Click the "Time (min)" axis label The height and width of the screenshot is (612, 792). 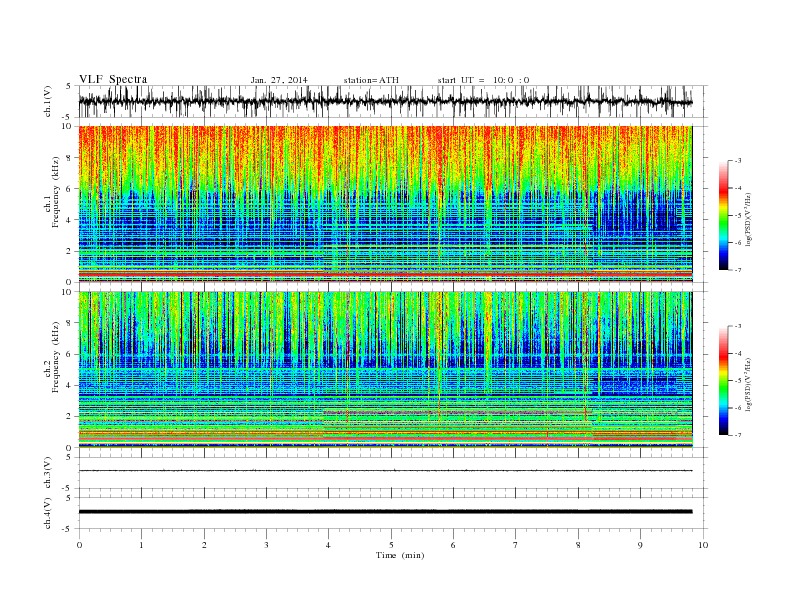[x=400, y=555]
